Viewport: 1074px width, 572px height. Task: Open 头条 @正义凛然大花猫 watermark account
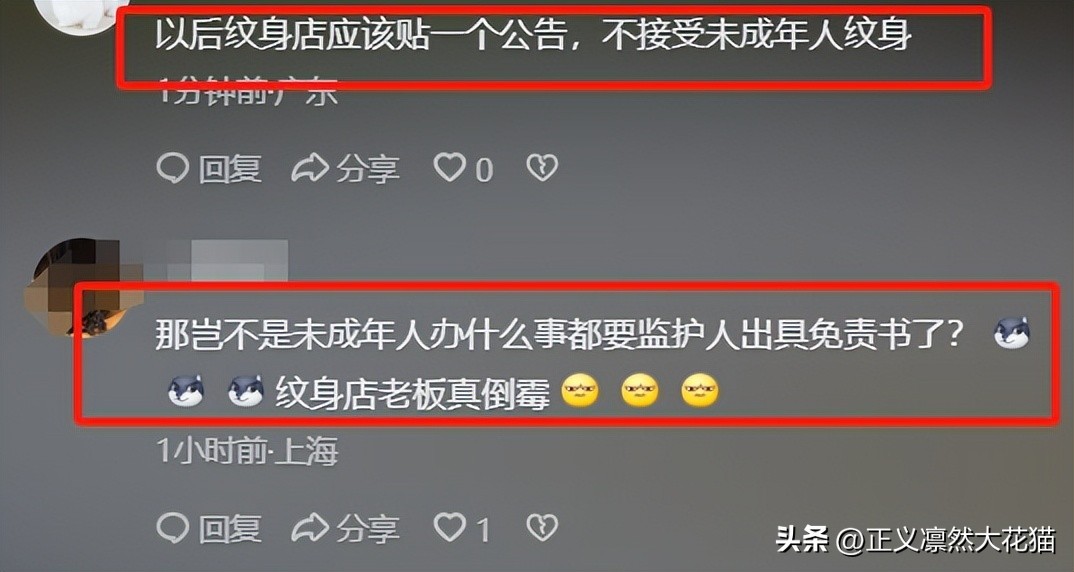coord(916,540)
